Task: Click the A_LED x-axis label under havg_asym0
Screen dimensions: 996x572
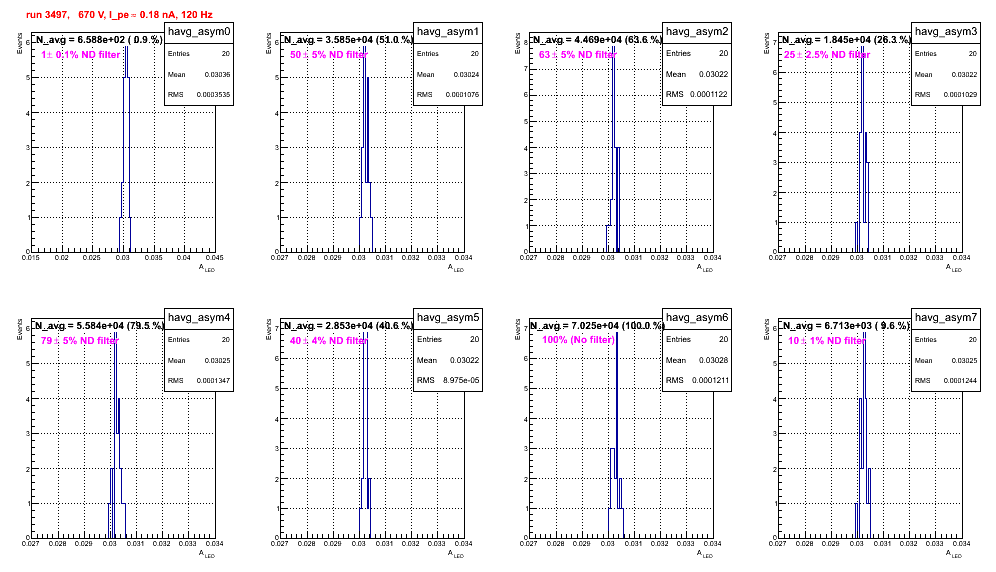Action: click(x=207, y=268)
